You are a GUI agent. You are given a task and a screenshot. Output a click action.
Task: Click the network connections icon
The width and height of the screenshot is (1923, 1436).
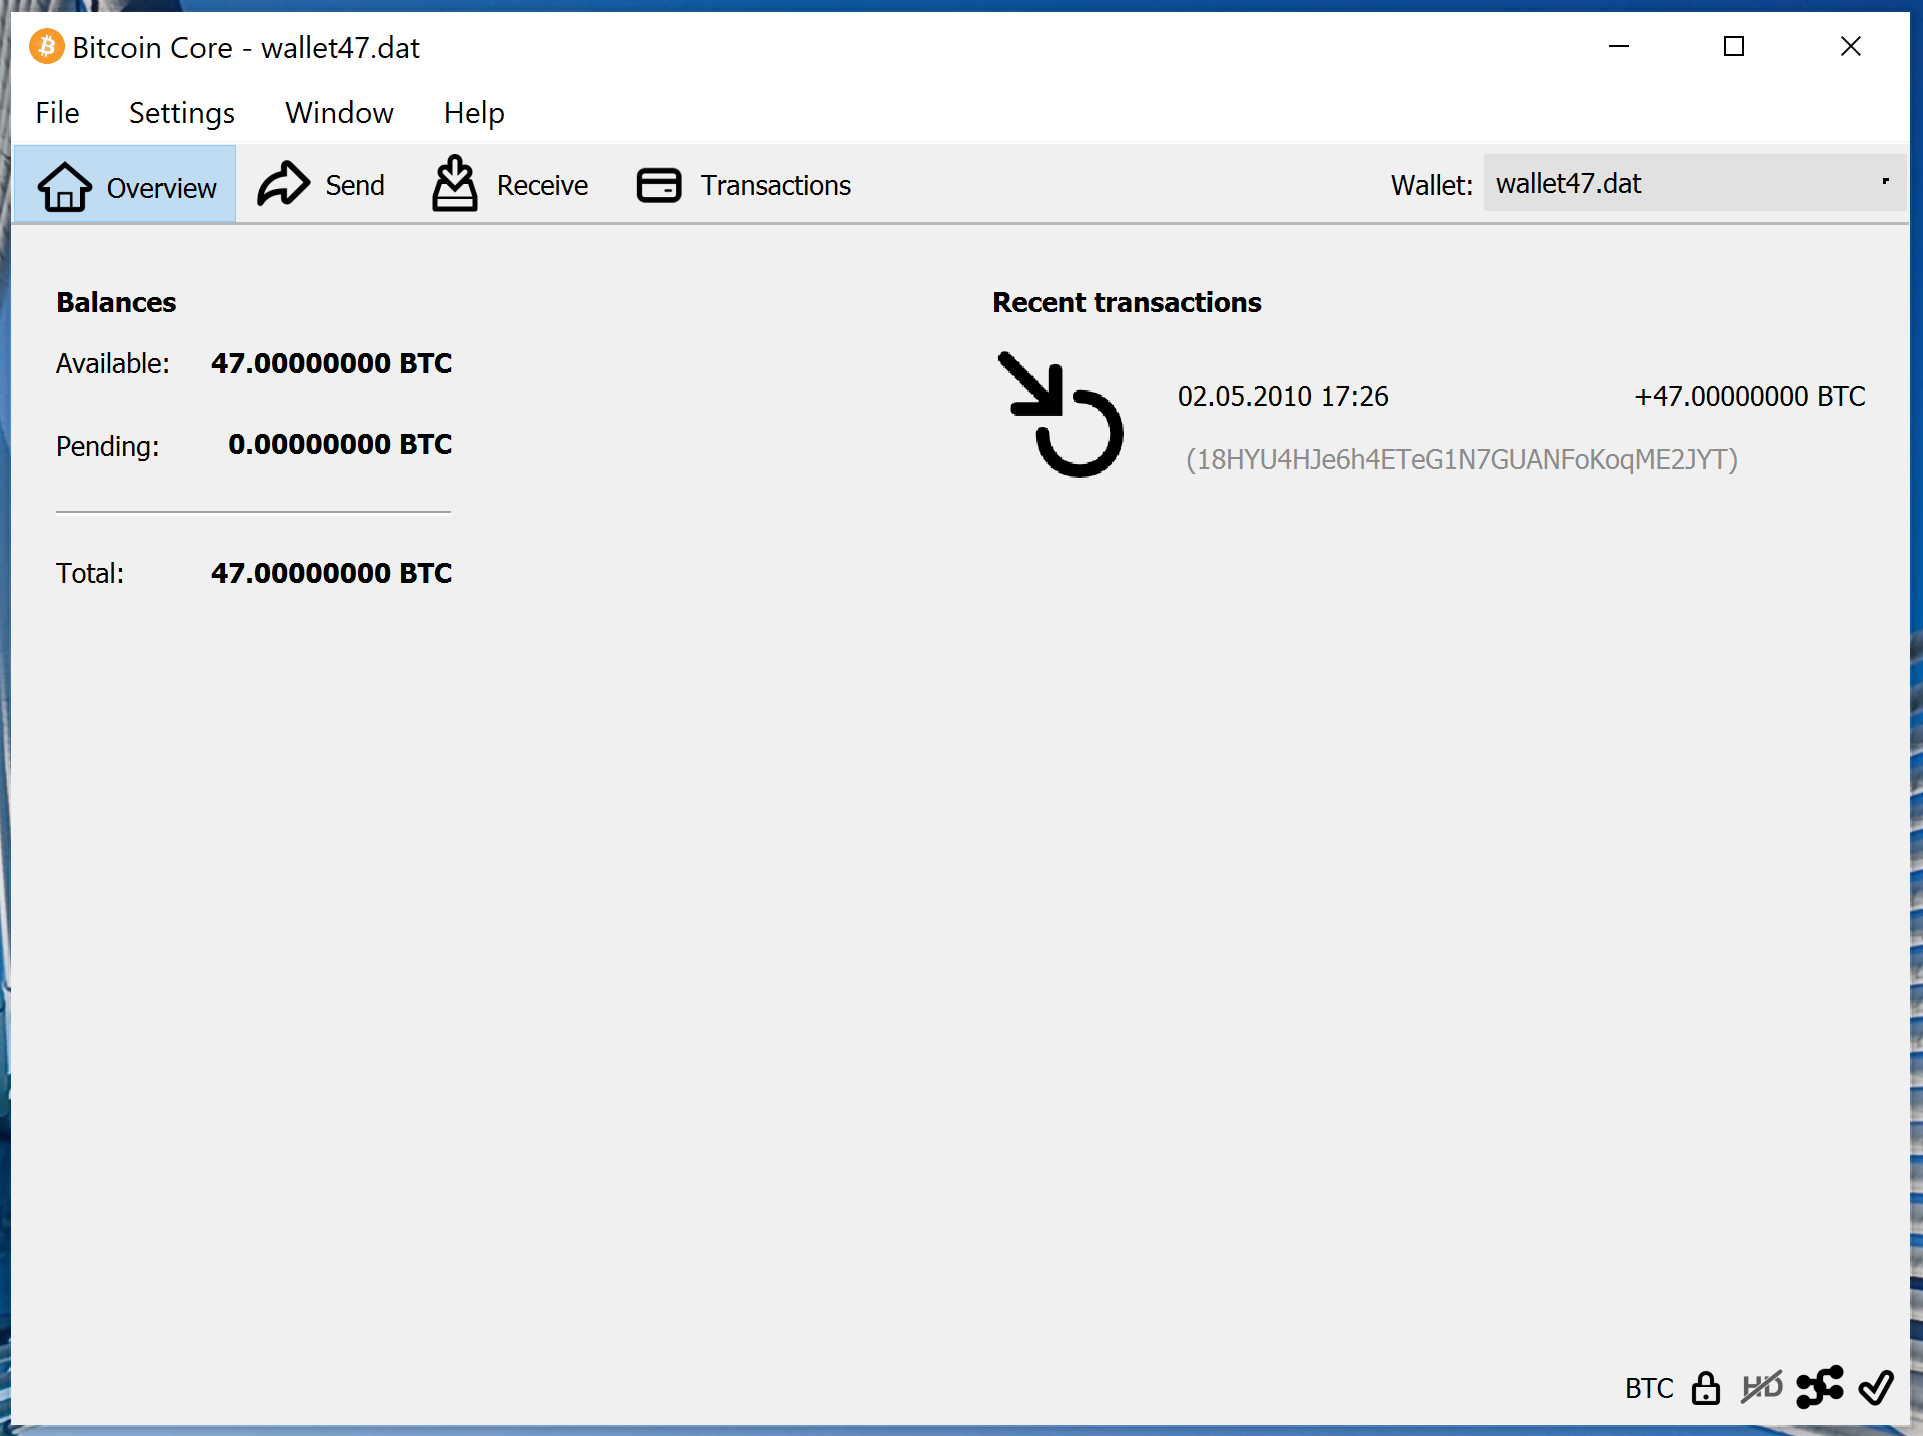tap(1820, 1387)
